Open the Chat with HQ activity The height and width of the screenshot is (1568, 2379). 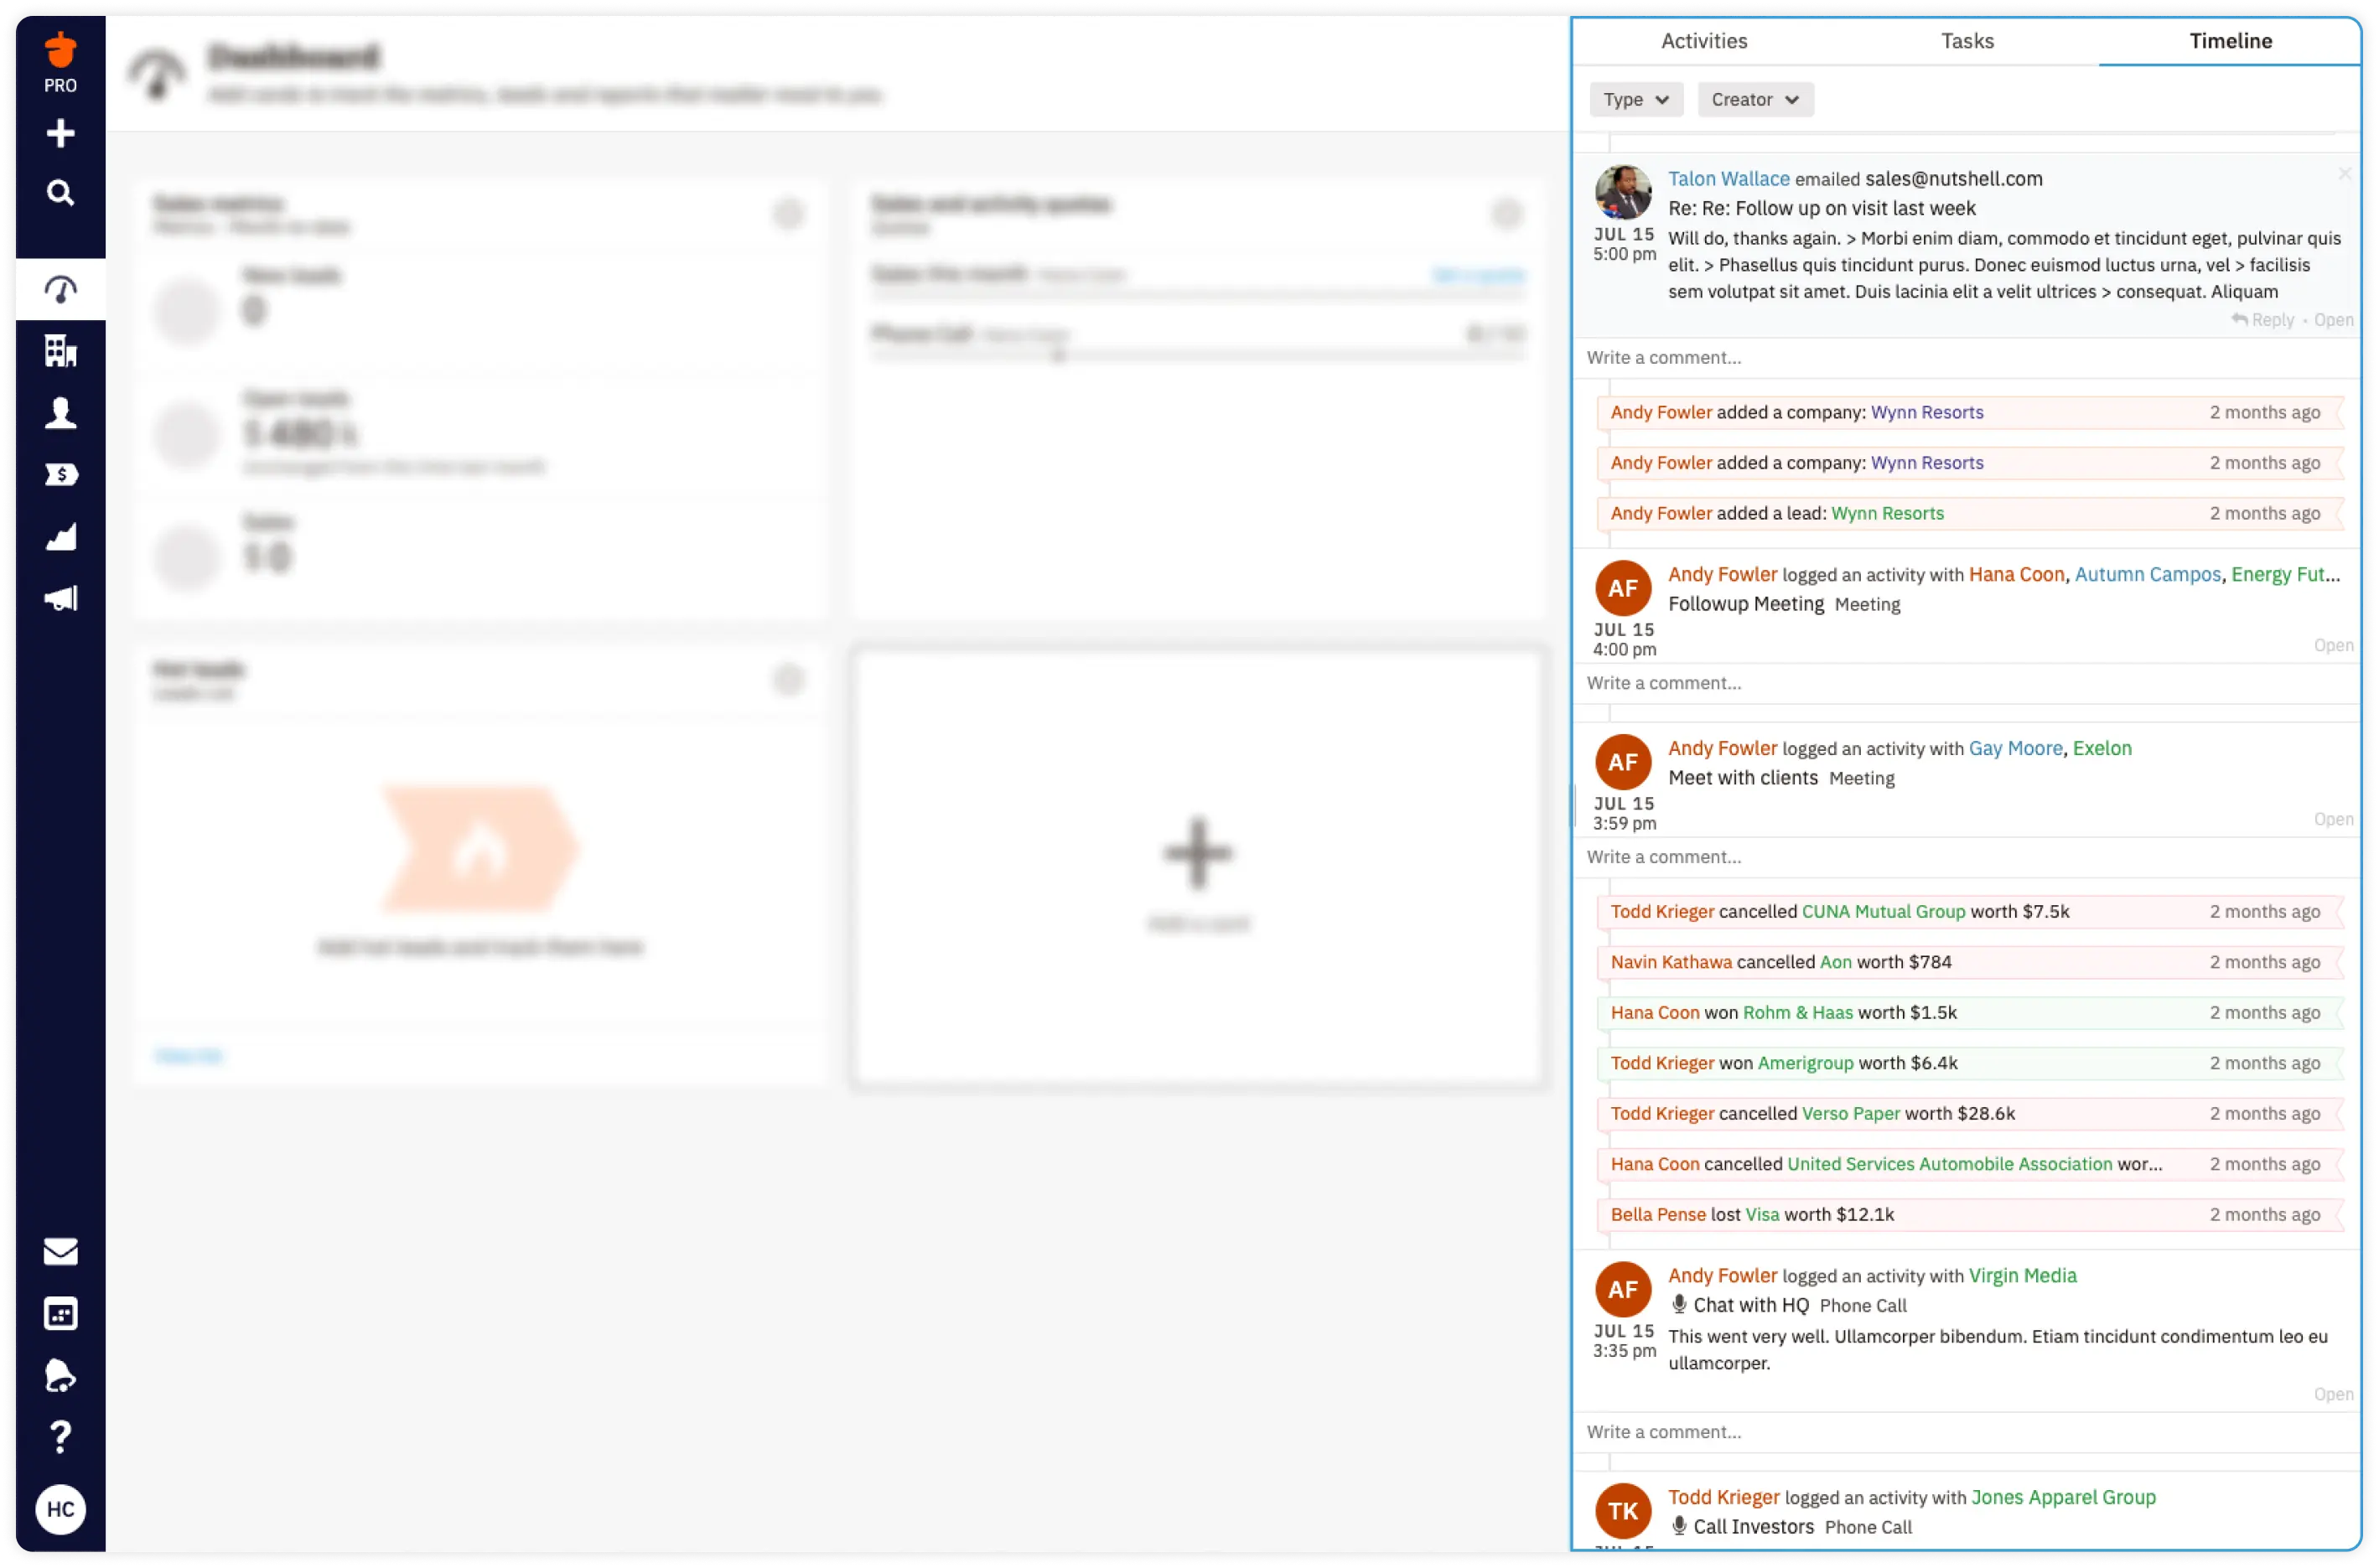[2333, 1395]
